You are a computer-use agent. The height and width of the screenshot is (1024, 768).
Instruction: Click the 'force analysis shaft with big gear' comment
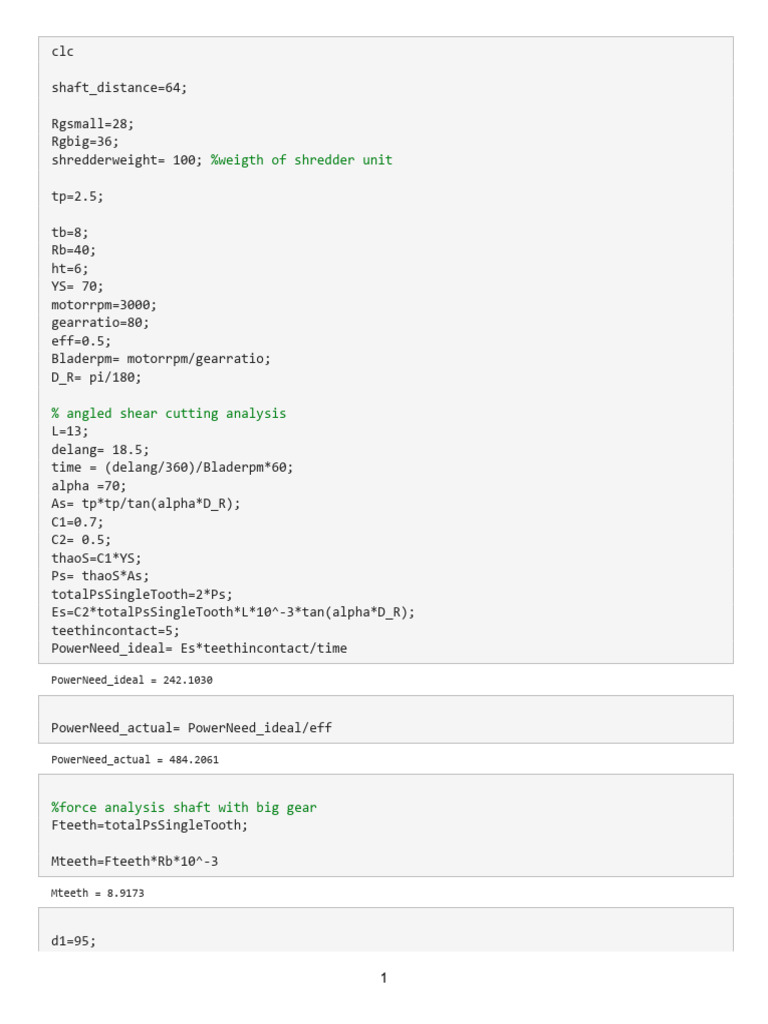point(184,807)
